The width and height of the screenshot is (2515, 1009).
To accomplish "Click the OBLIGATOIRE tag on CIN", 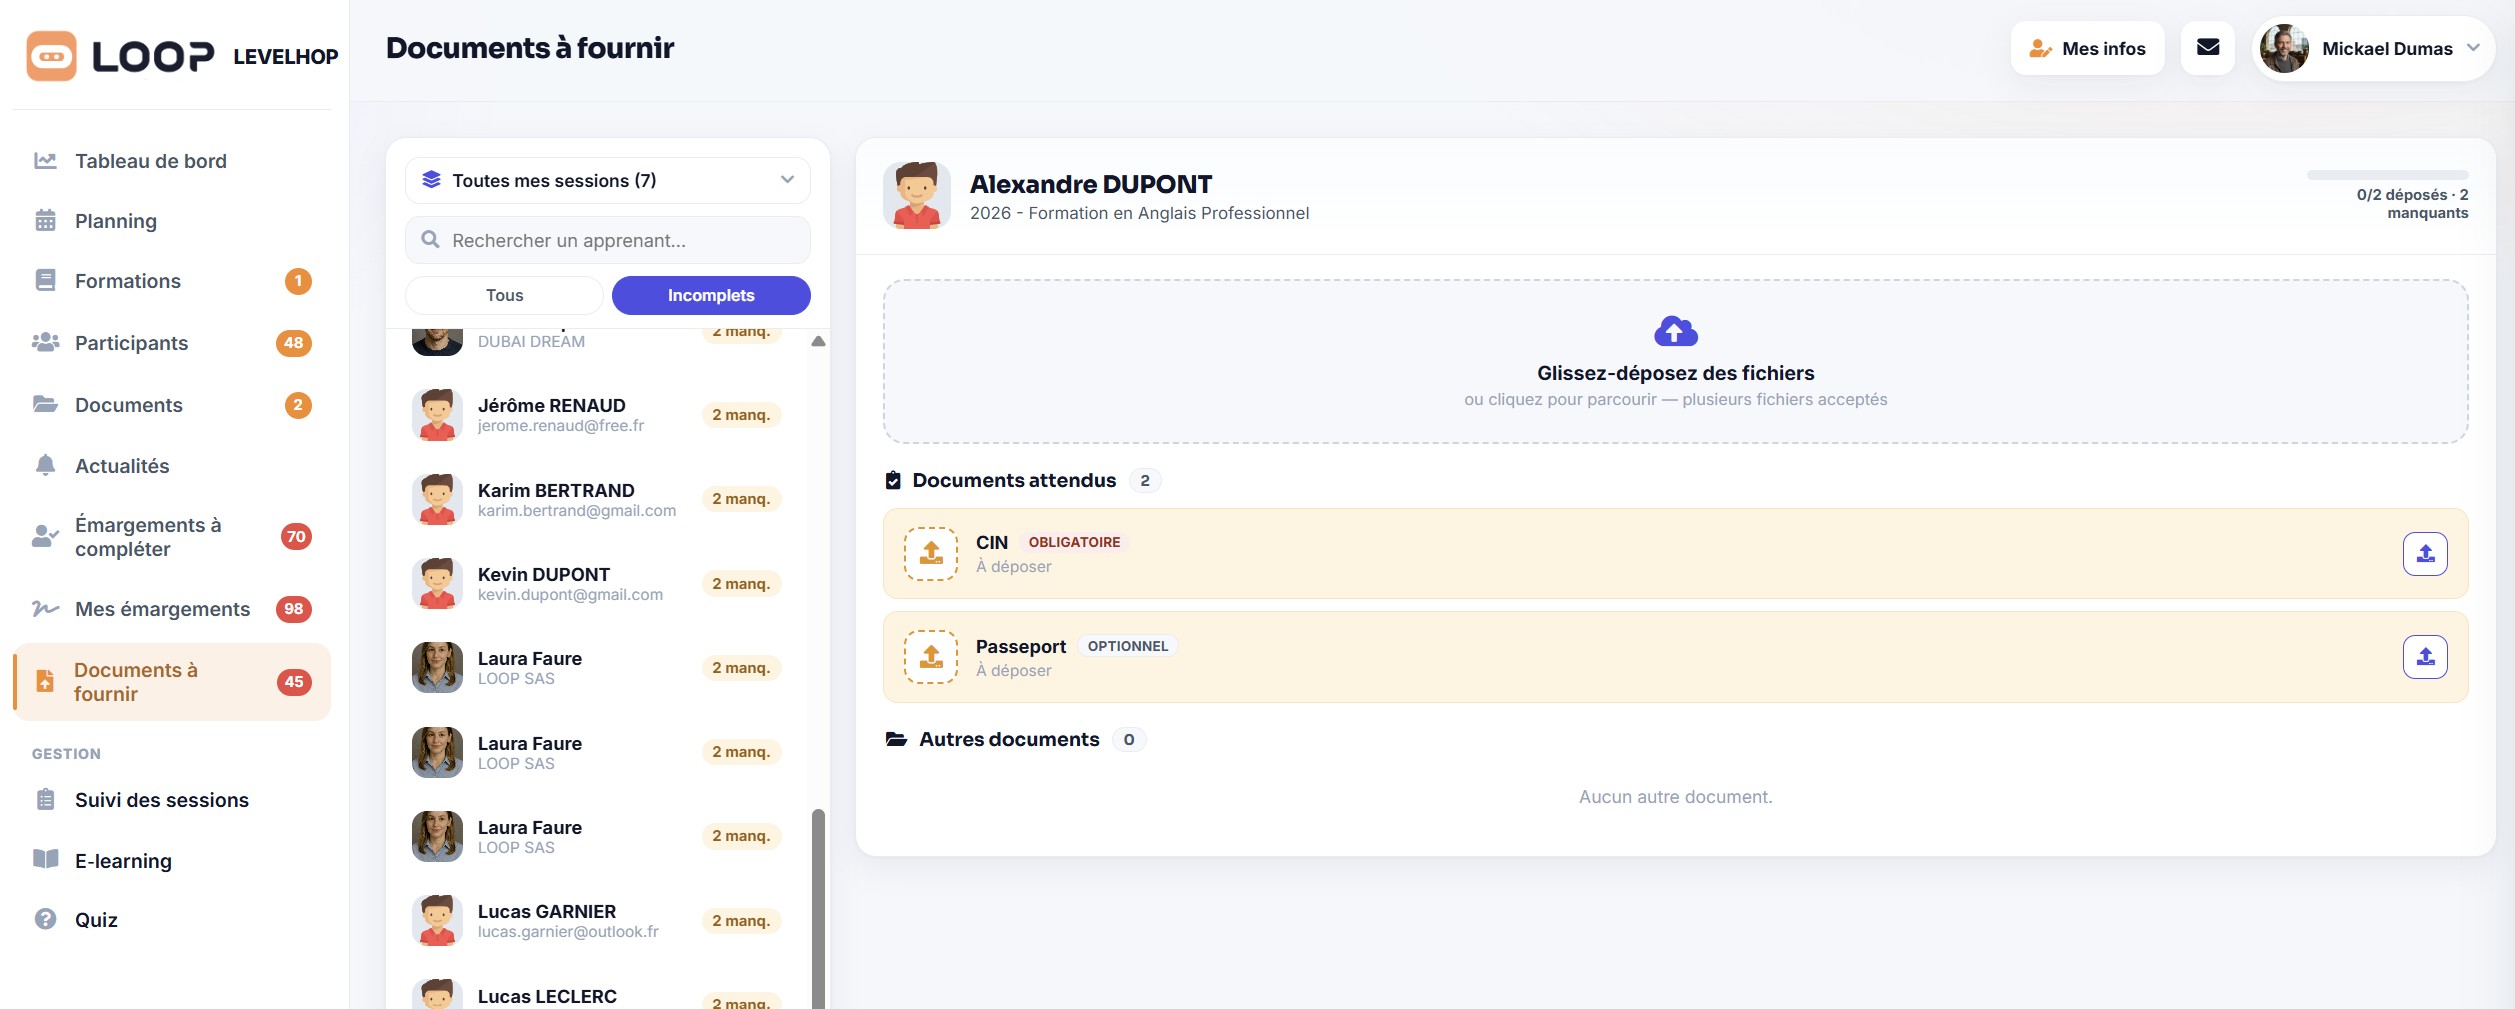I will tap(1074, 542).
